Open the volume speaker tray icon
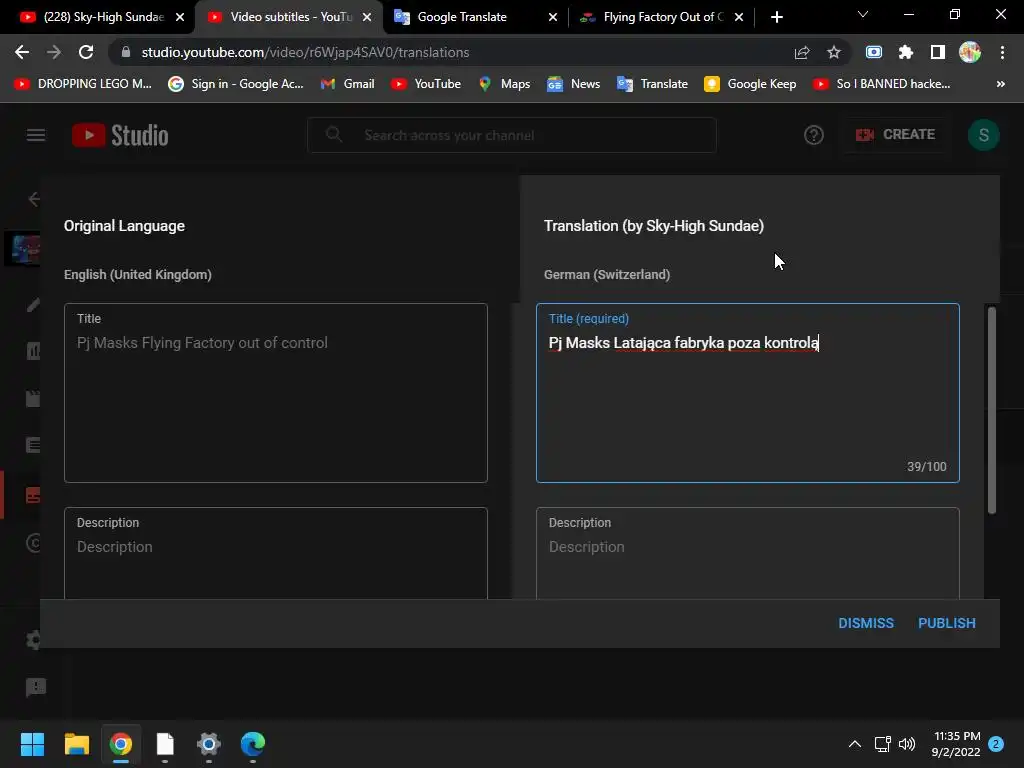Viewport: 1024px width, 768px height. click(x=906, y=744)
